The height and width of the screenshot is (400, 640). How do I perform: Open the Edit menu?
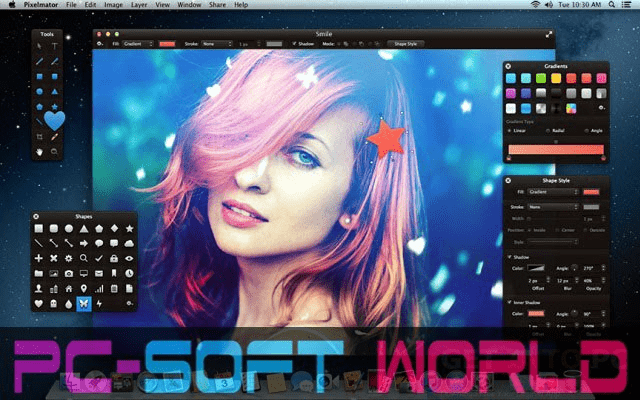(x=90, y=4)
